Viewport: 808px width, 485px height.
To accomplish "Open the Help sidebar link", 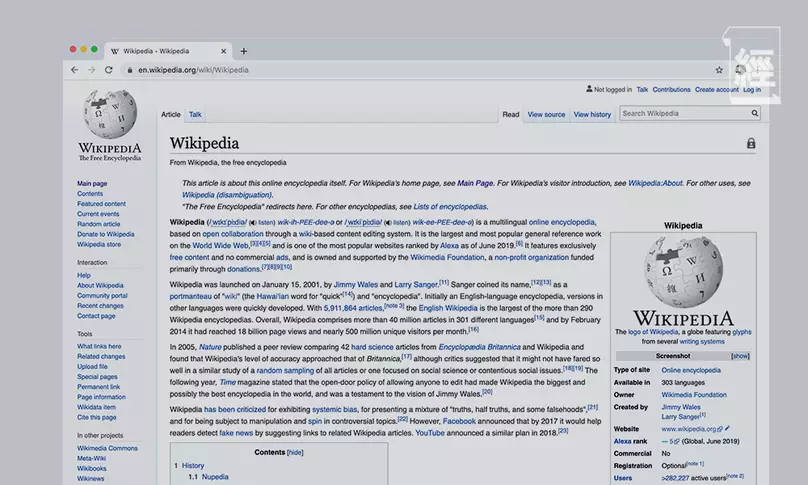I will (84, 275).
